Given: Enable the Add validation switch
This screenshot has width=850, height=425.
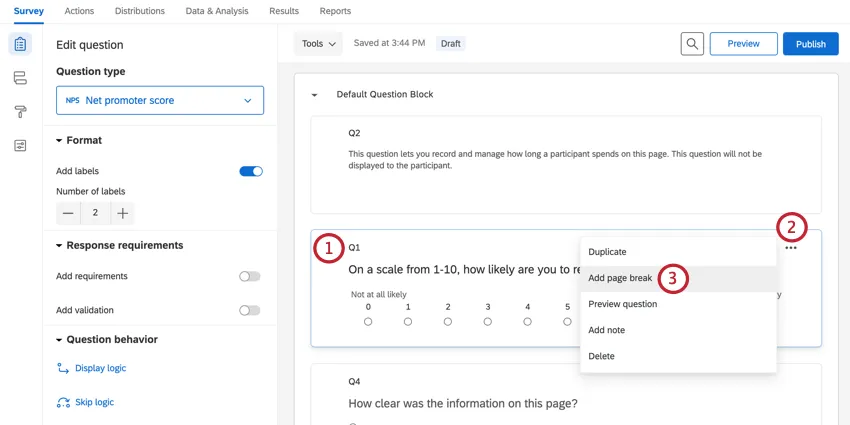Looking at the screenshot, I should coord(250,310).
